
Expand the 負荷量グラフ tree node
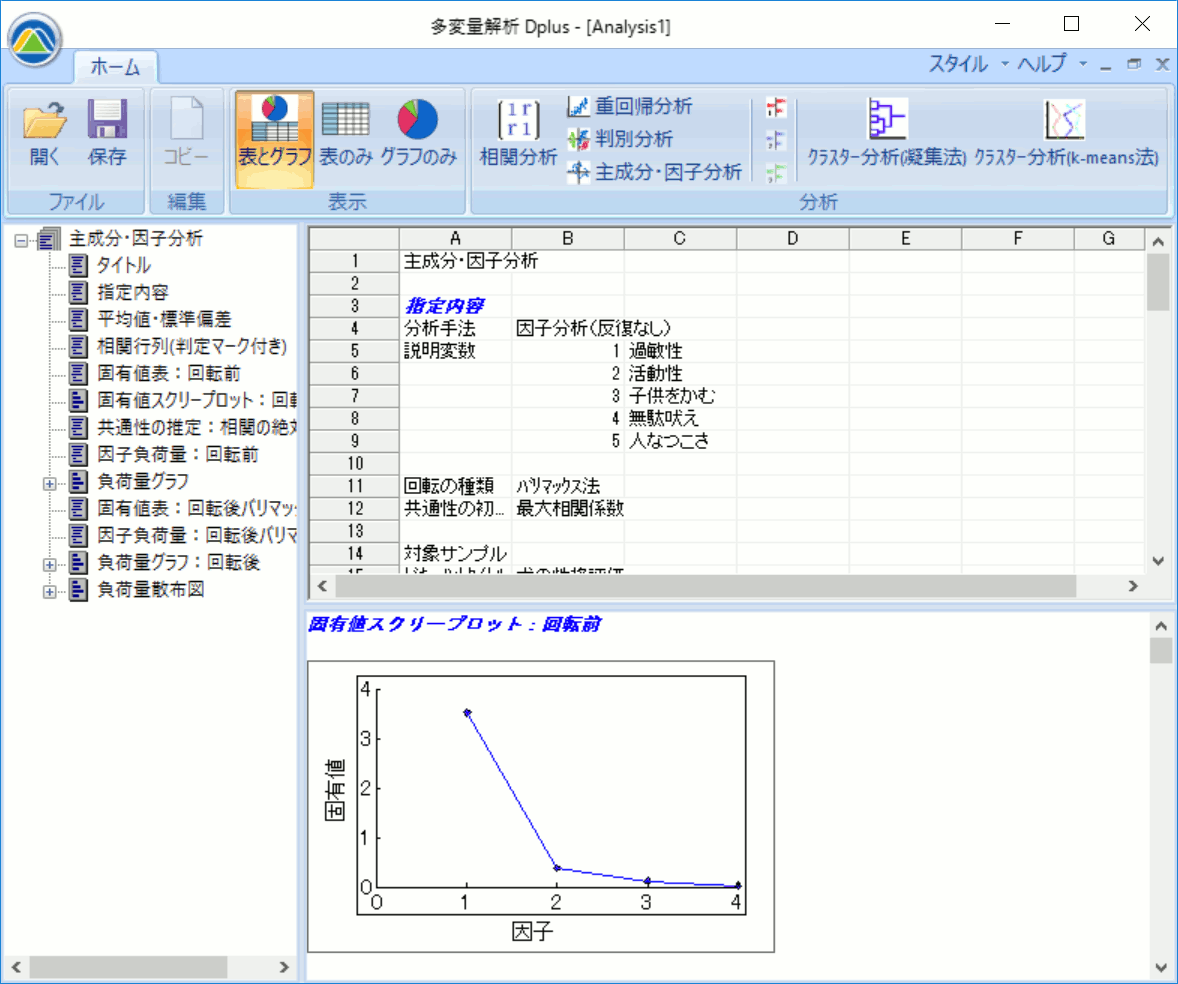coord(50,484)
